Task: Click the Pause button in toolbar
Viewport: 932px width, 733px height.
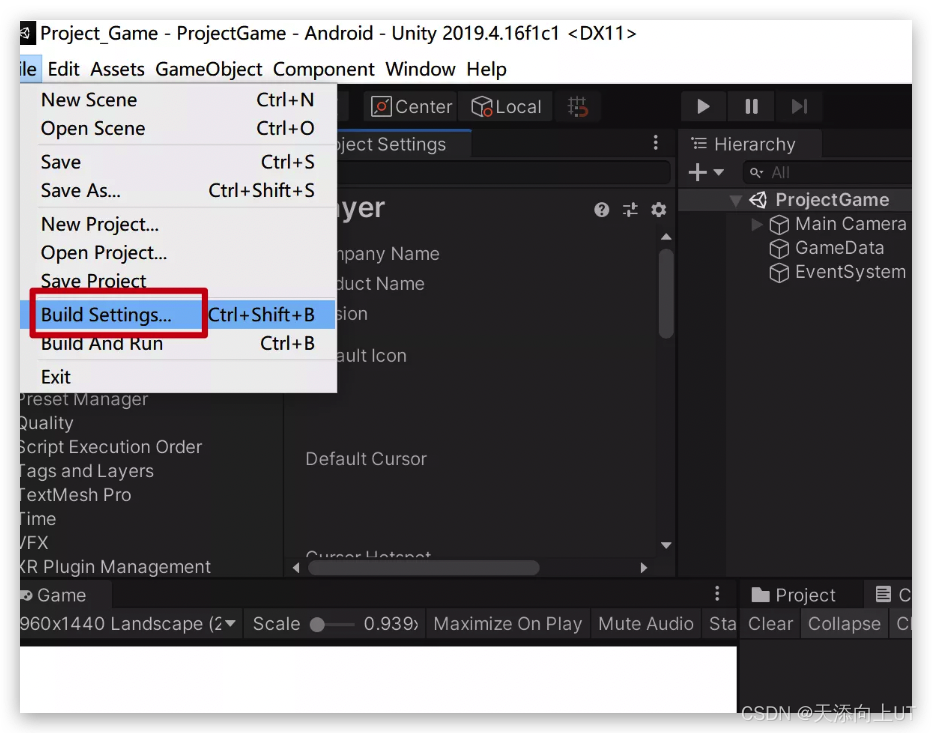Action: [751, 106]
